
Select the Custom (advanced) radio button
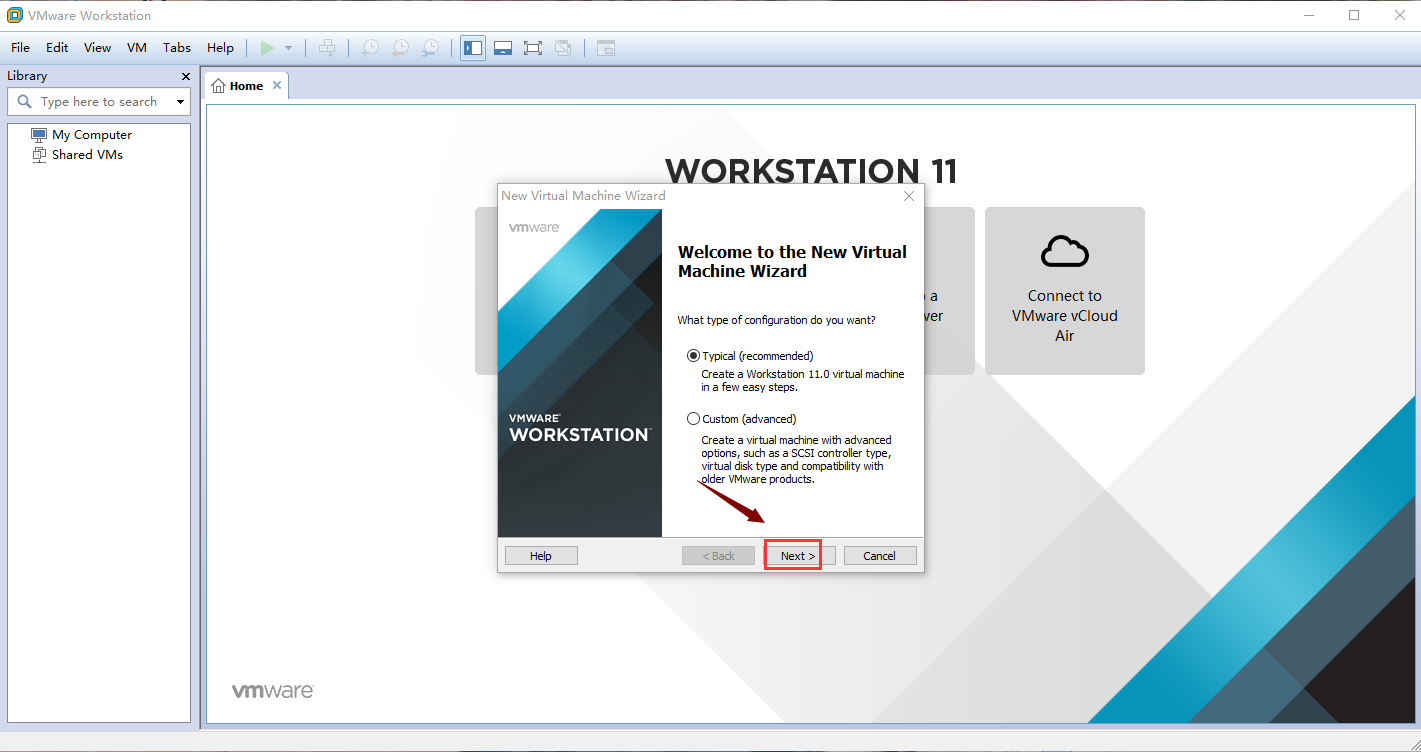click(694, 419)
